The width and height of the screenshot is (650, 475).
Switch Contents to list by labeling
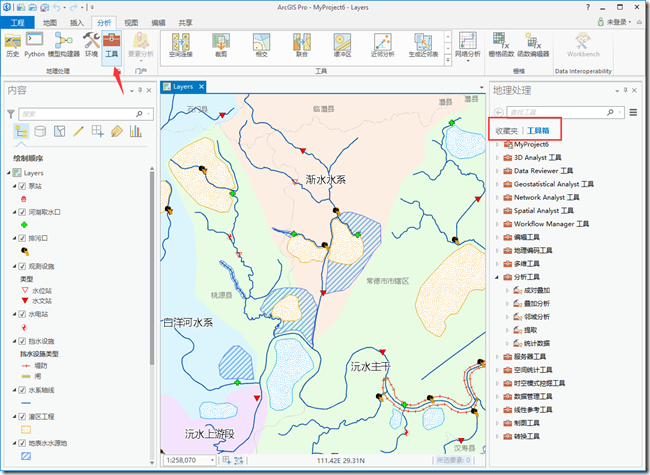click(117, 131)
